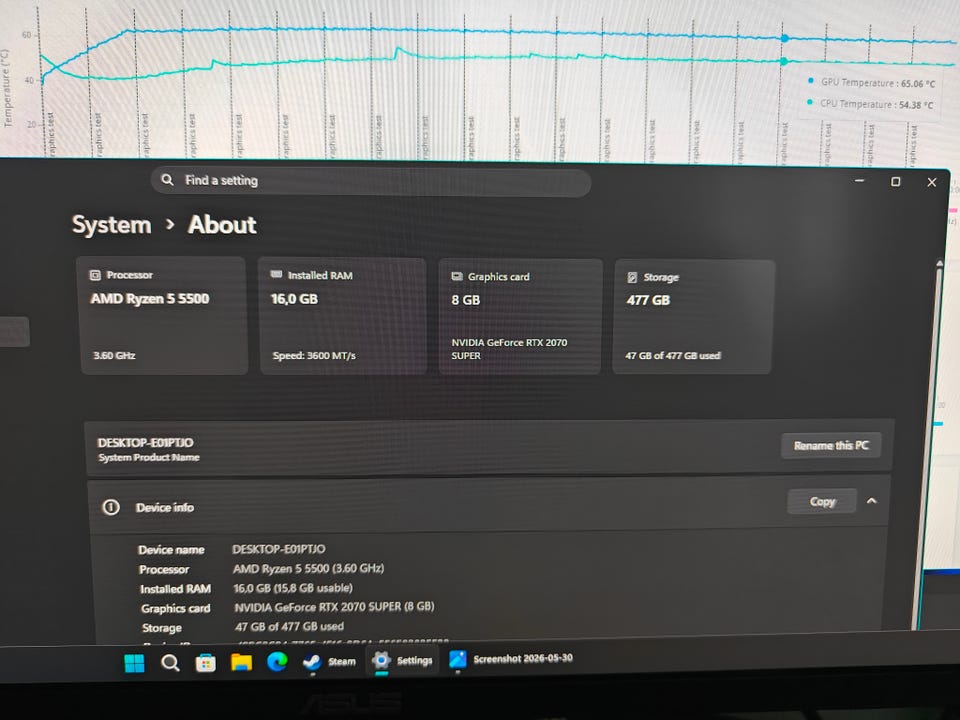Click Speed: 3600 MT/s text
The image size is (960, 720).
[x=314, y=355]
